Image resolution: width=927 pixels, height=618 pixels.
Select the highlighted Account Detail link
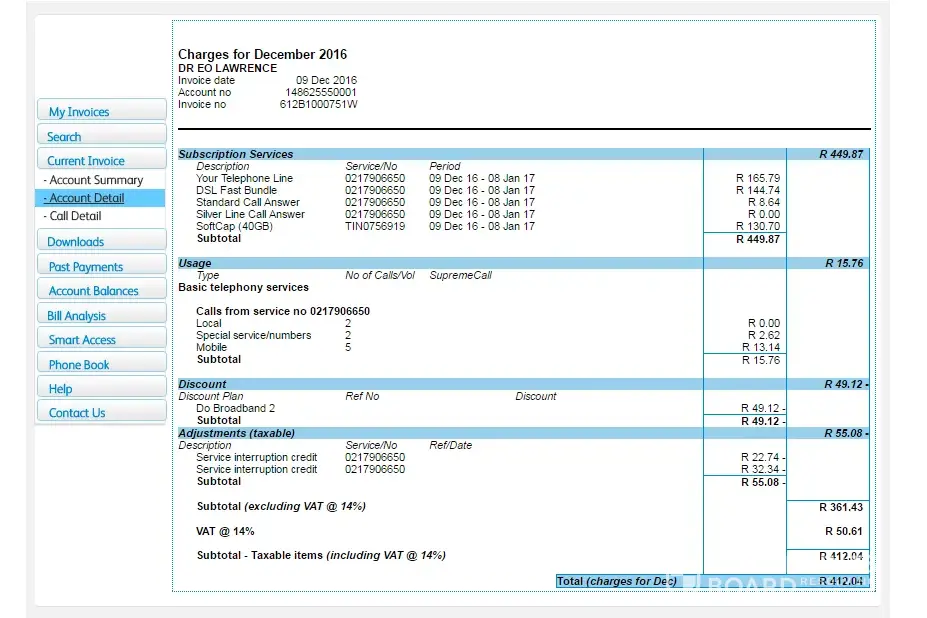86,198
